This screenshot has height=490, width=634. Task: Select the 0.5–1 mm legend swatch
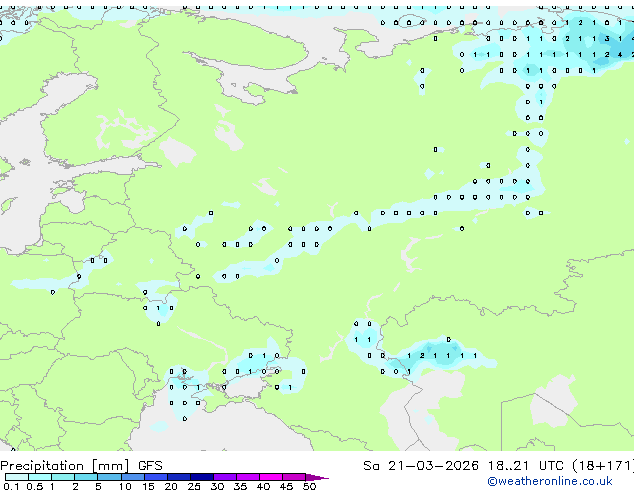[x=40, y=477]
